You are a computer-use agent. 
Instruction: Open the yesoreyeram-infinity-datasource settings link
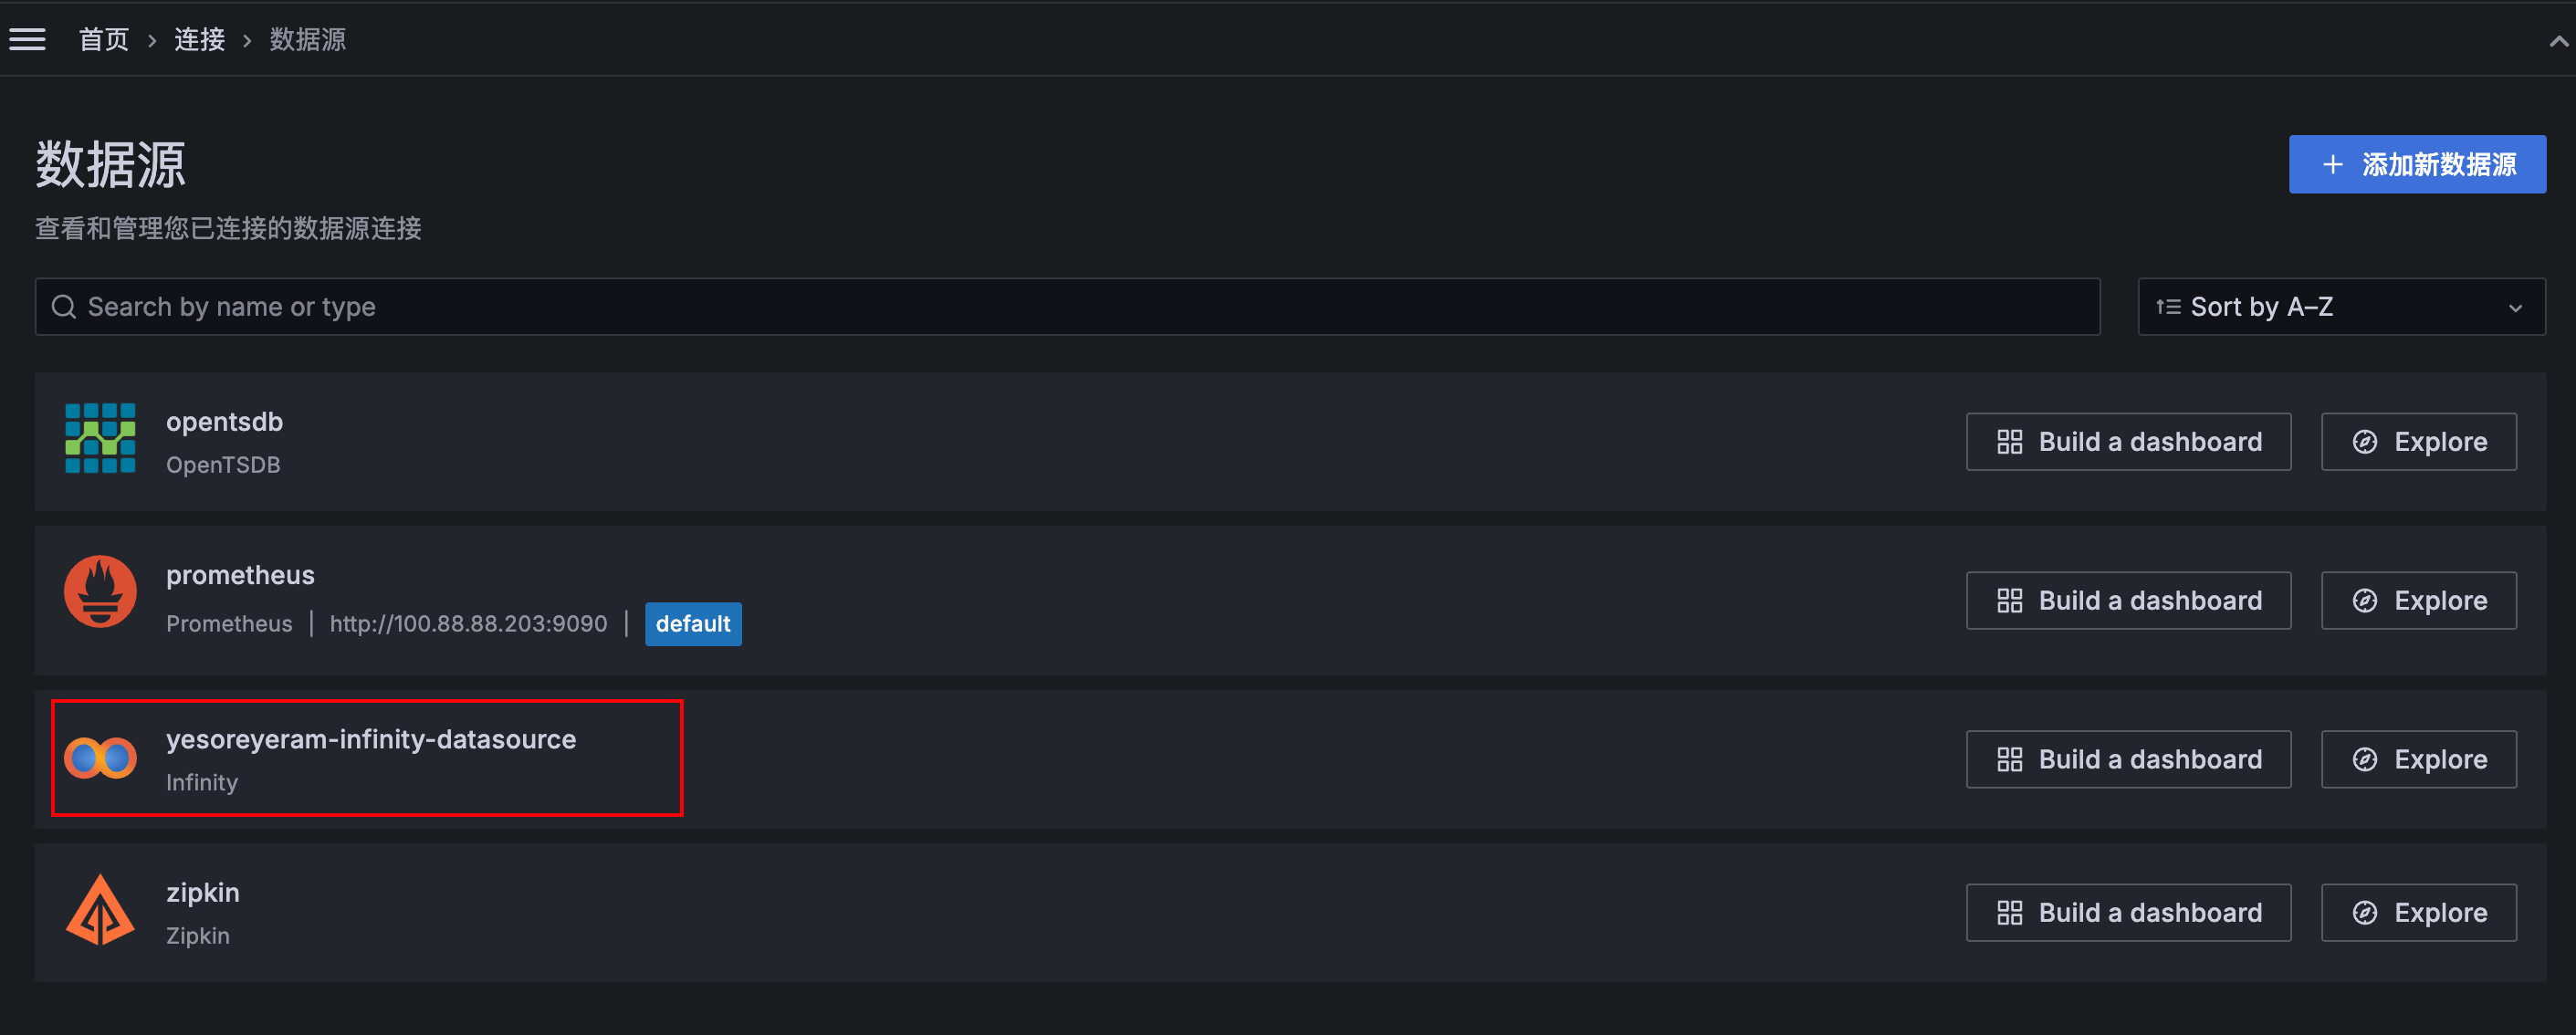[x=370, y=739]
